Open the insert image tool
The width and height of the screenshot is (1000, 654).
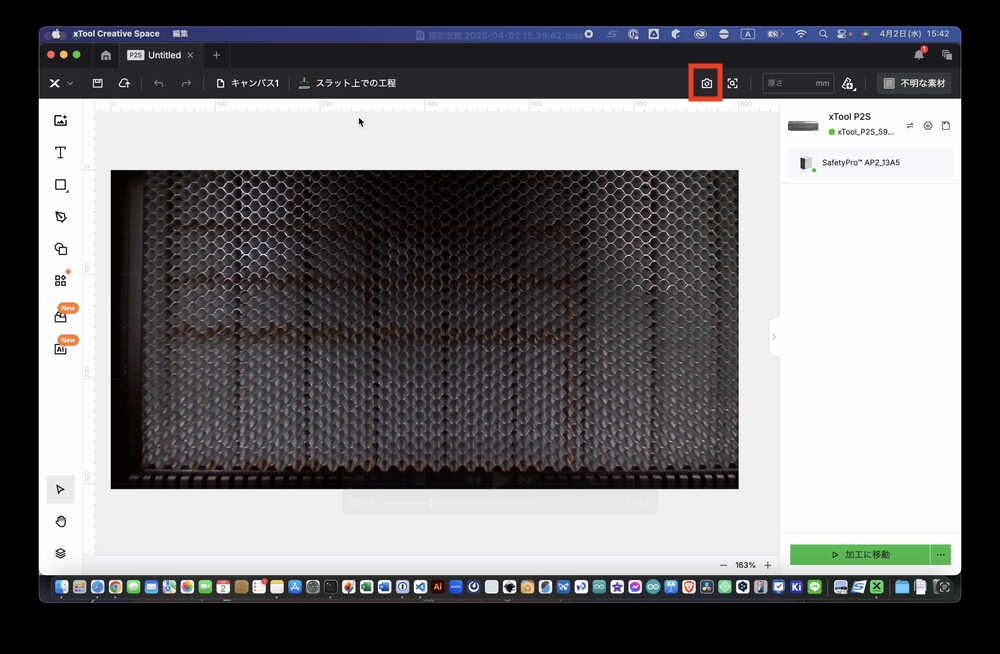[60, 121]
